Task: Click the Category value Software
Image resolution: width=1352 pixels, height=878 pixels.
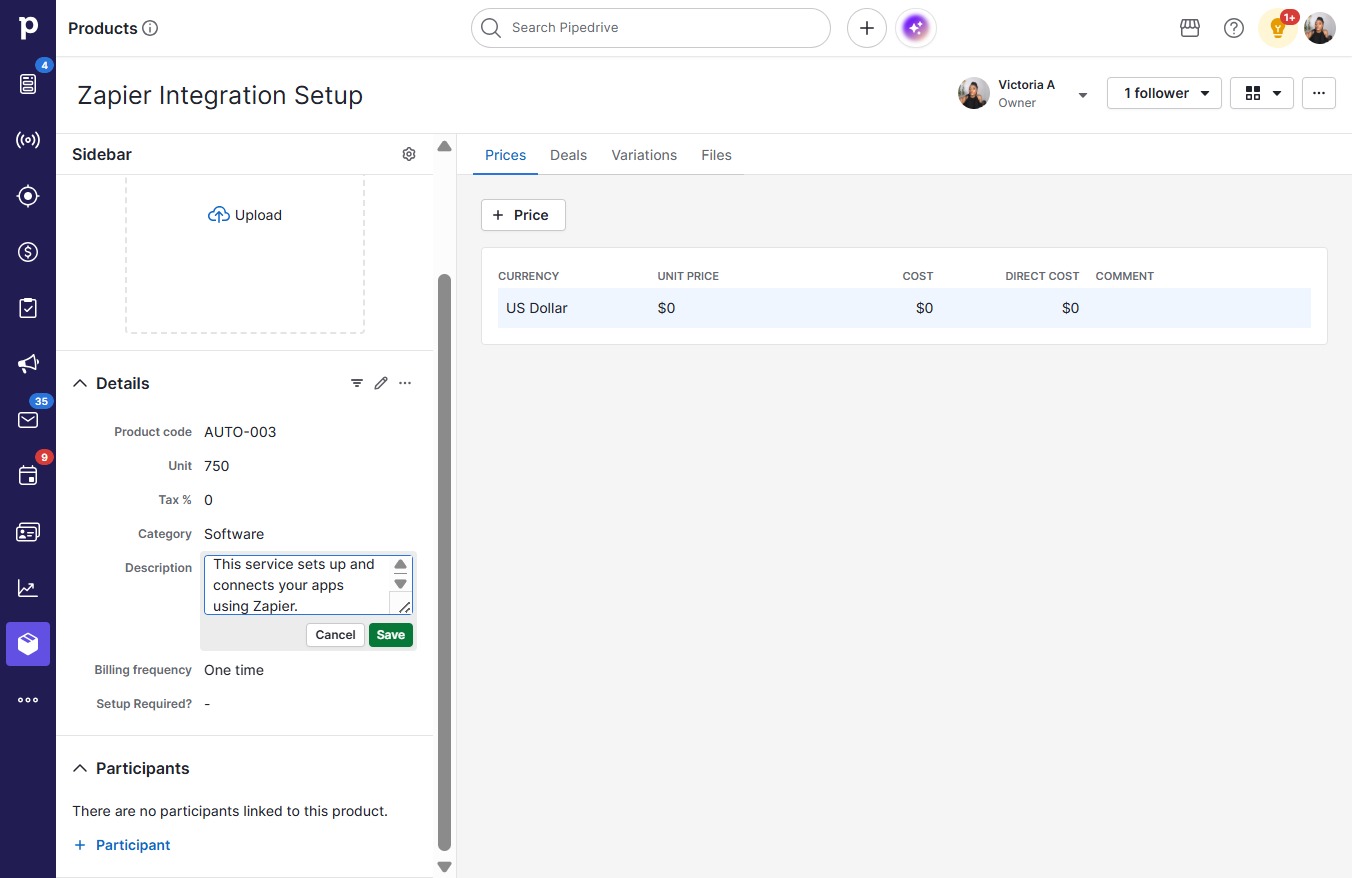Action: coord(234,534)
